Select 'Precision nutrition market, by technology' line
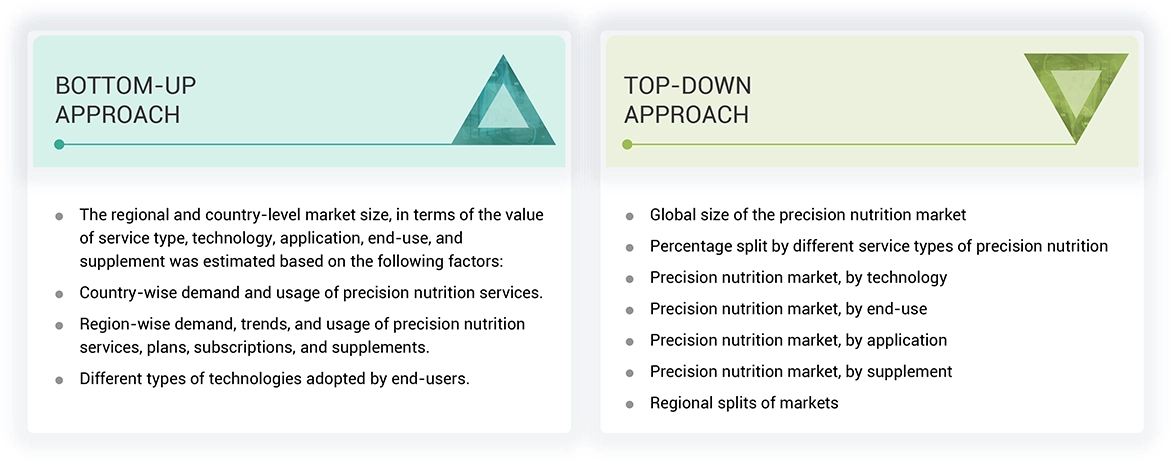The width and height of the screenshot is (1170, 462). (x=798, y=277)
